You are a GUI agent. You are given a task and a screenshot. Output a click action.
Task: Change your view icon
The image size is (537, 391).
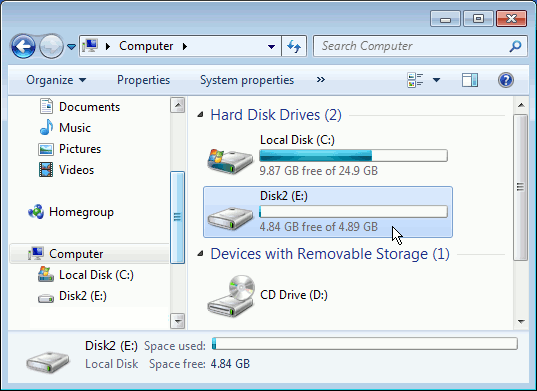415,80
